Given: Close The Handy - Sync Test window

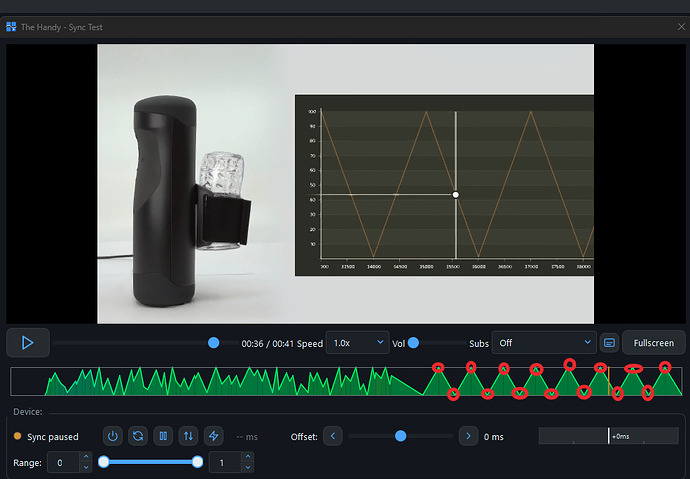Looking at the screenshot, I should point(681,27).
